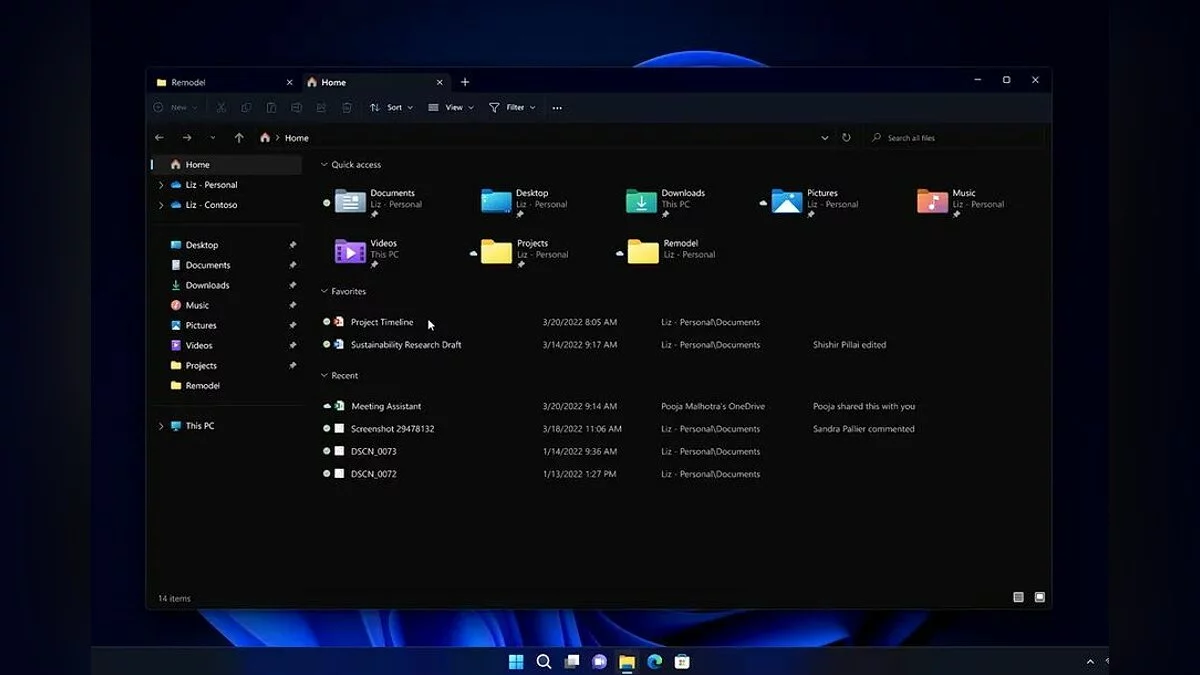Switch to large thumbnails view toggle
1200x675 pixels.
1039,597
